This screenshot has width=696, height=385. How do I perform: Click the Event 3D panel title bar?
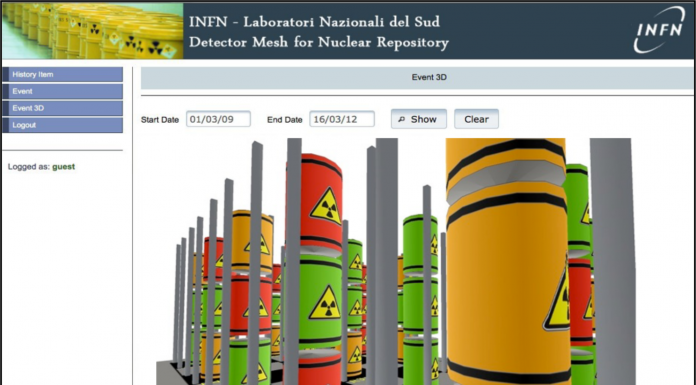417,77
